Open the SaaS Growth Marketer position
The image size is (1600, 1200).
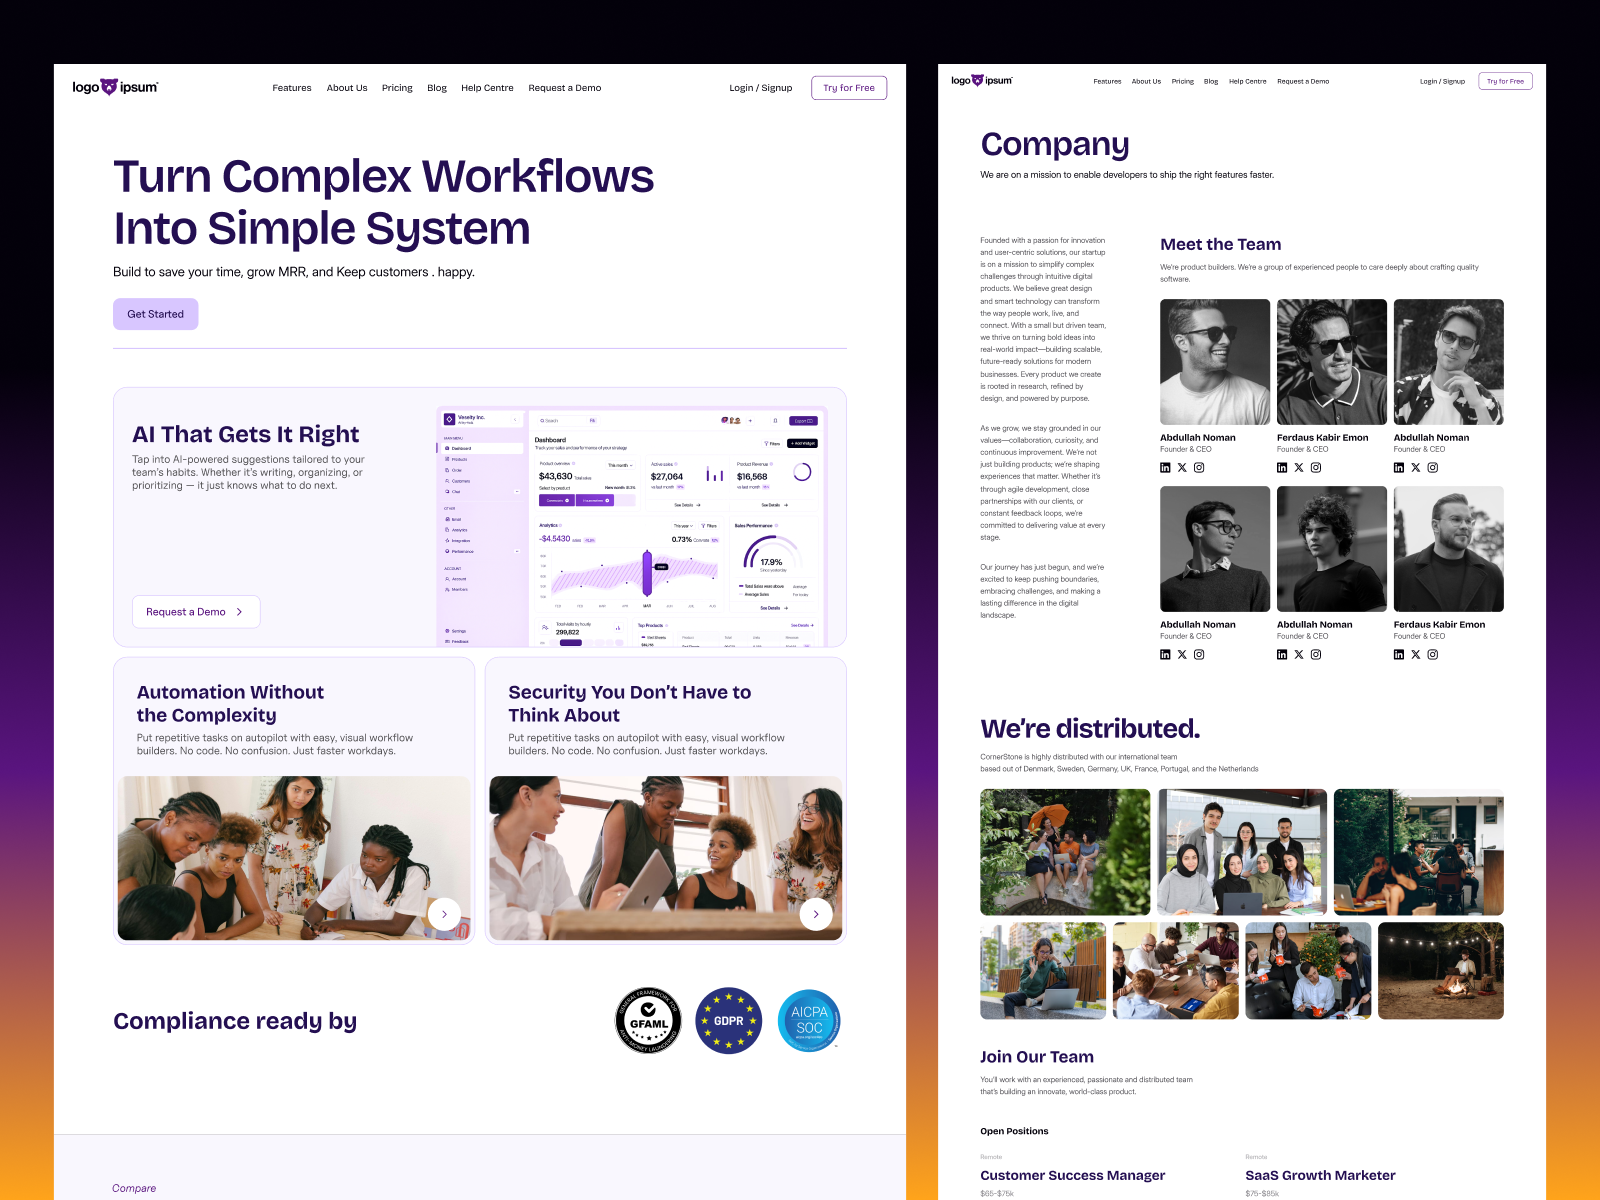coord(1320,1175)
